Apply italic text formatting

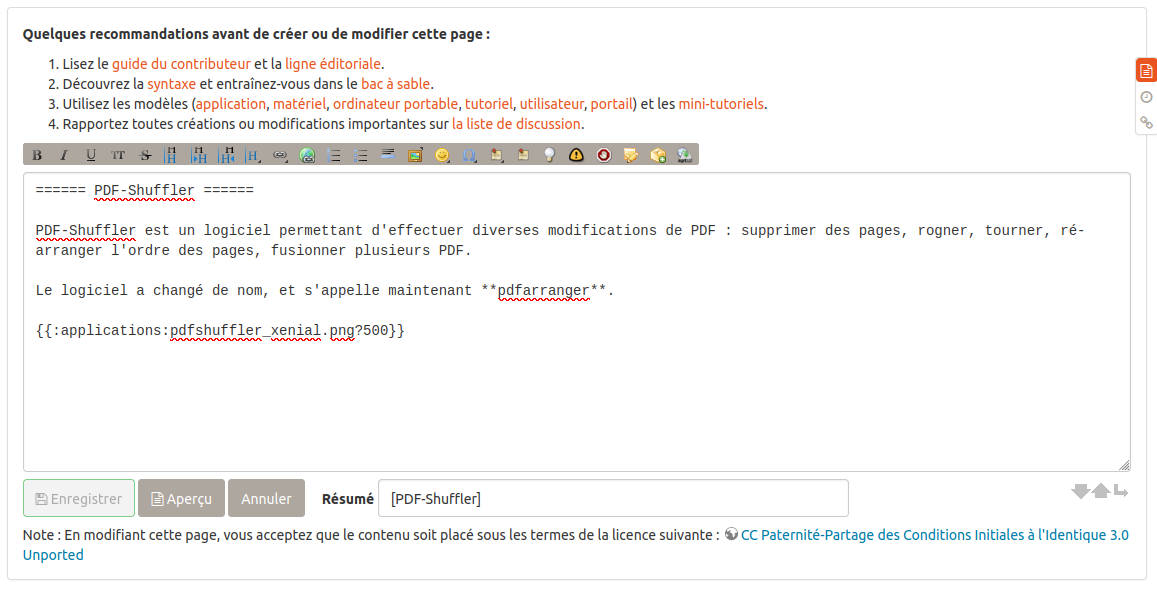point(64,155)
